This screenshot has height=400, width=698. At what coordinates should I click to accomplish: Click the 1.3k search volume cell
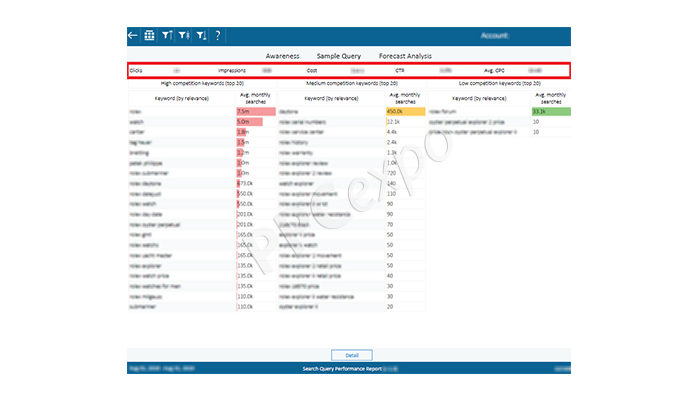coord(406,153)
